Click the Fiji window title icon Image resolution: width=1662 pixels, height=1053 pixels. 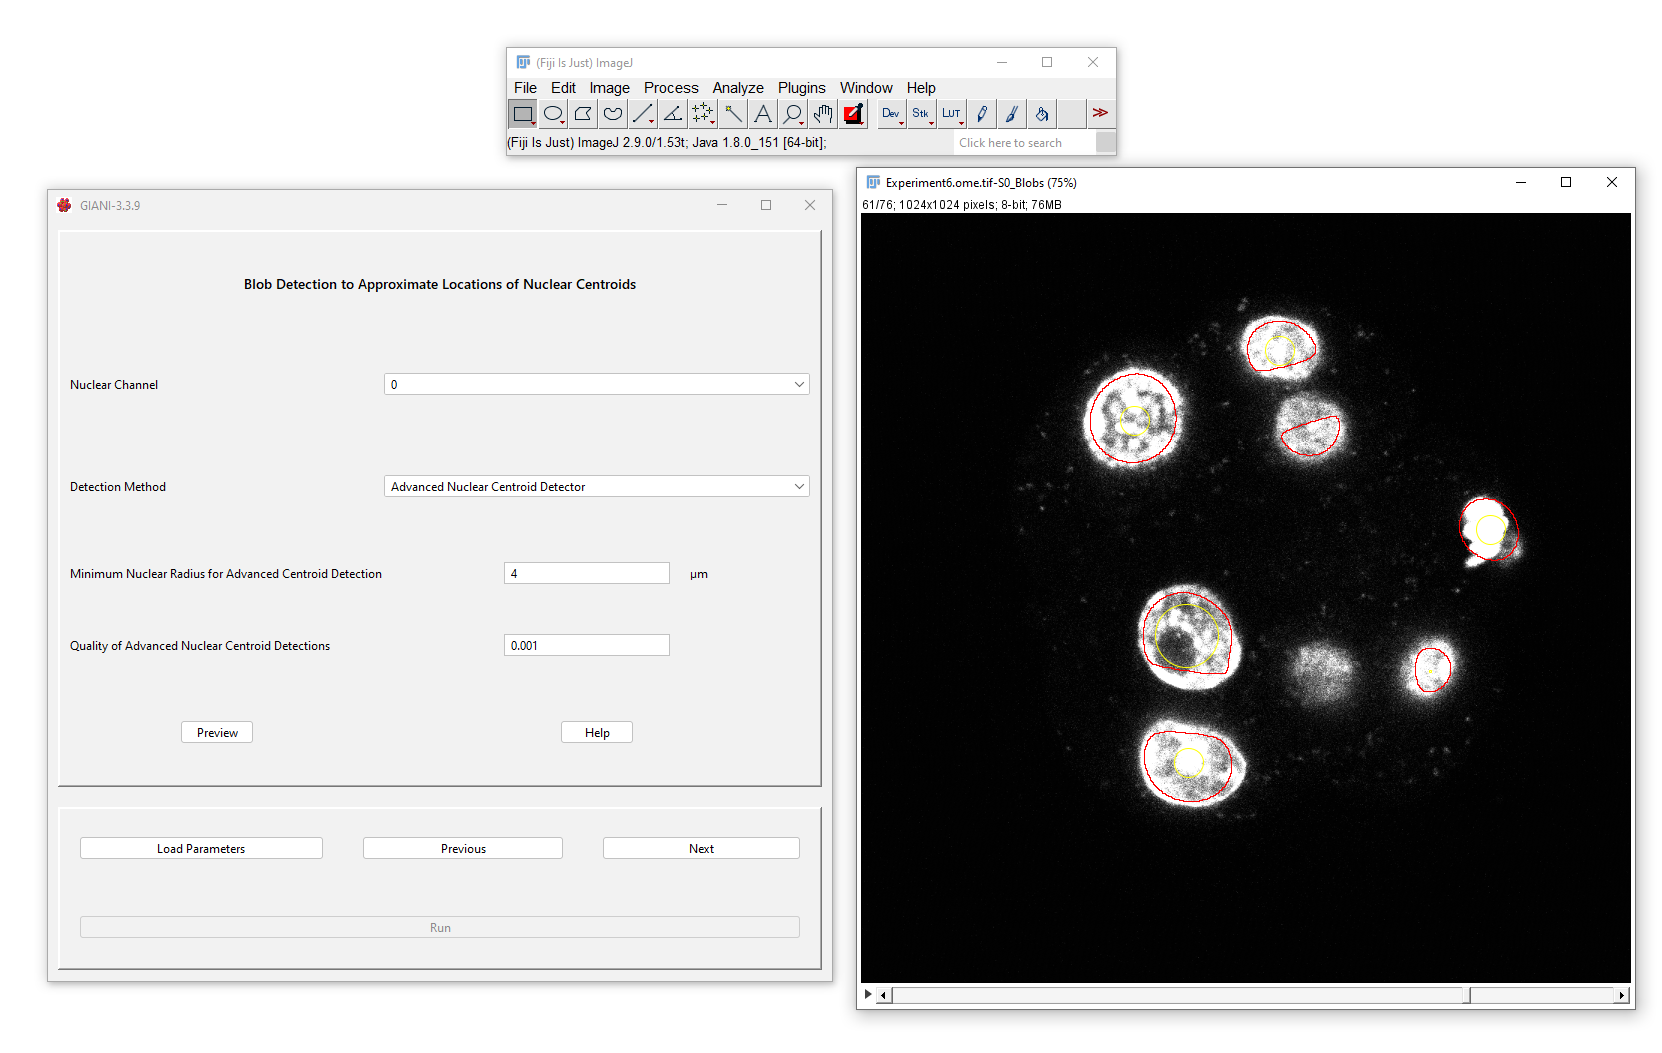[523, 63]
